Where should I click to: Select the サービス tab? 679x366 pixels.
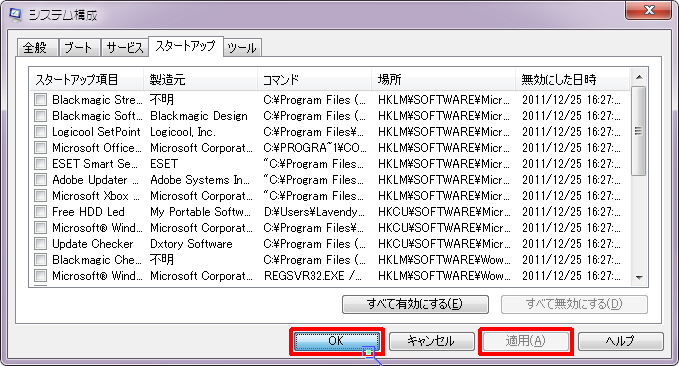(125, 47)
